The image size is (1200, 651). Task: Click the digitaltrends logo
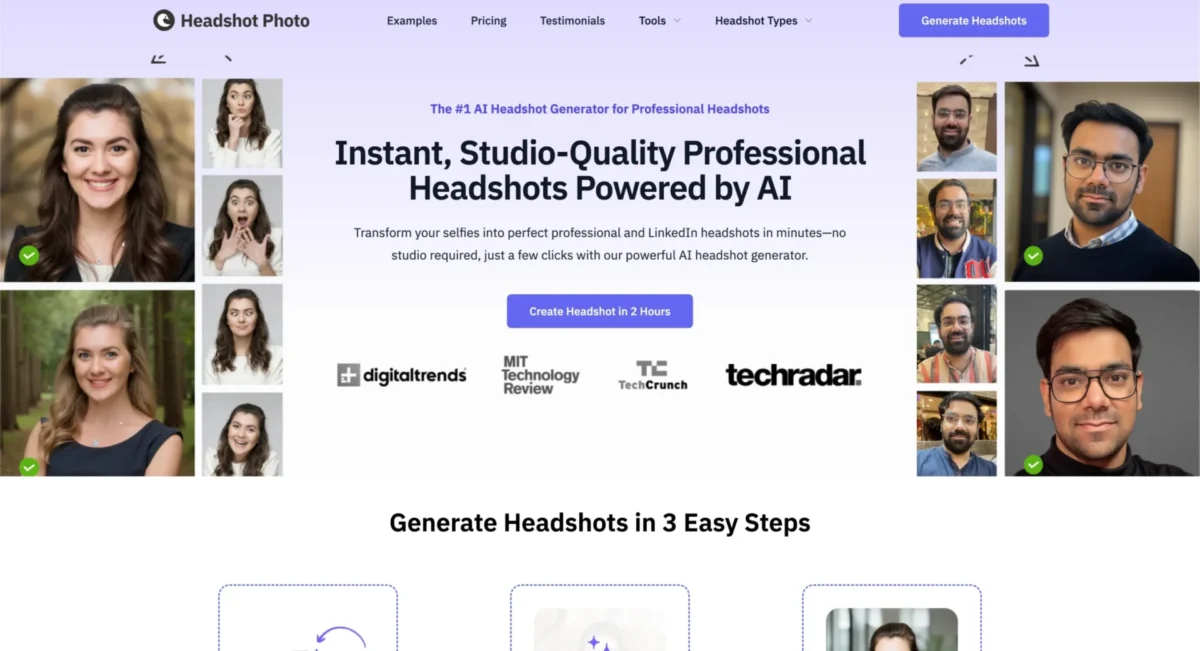[402, 375]
